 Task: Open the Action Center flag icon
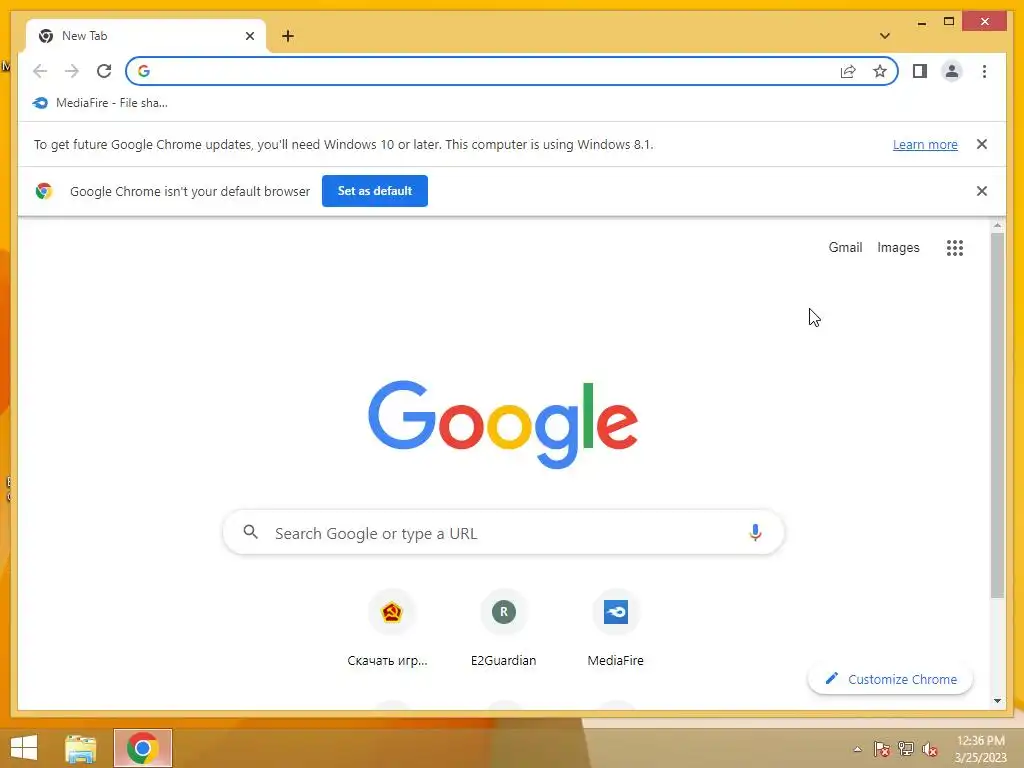click(881, 749)
